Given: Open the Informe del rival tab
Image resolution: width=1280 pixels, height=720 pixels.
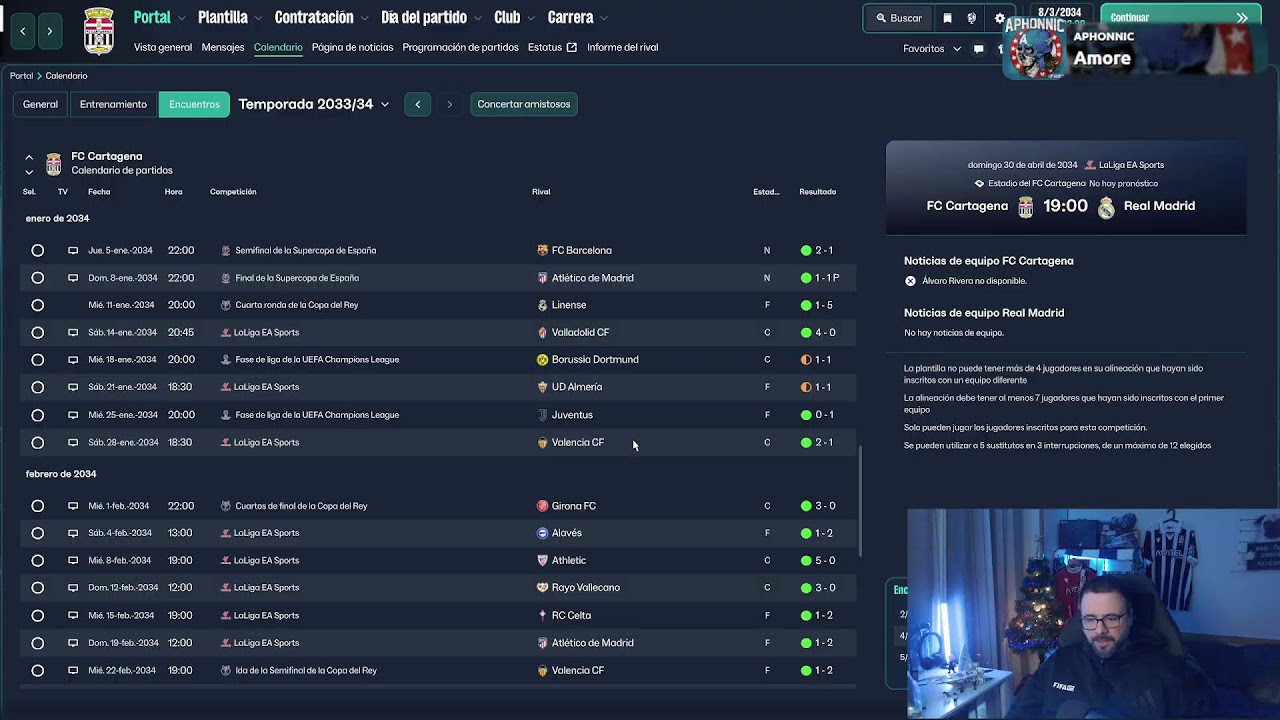Looking at the screenshot, I should point(622,47).
